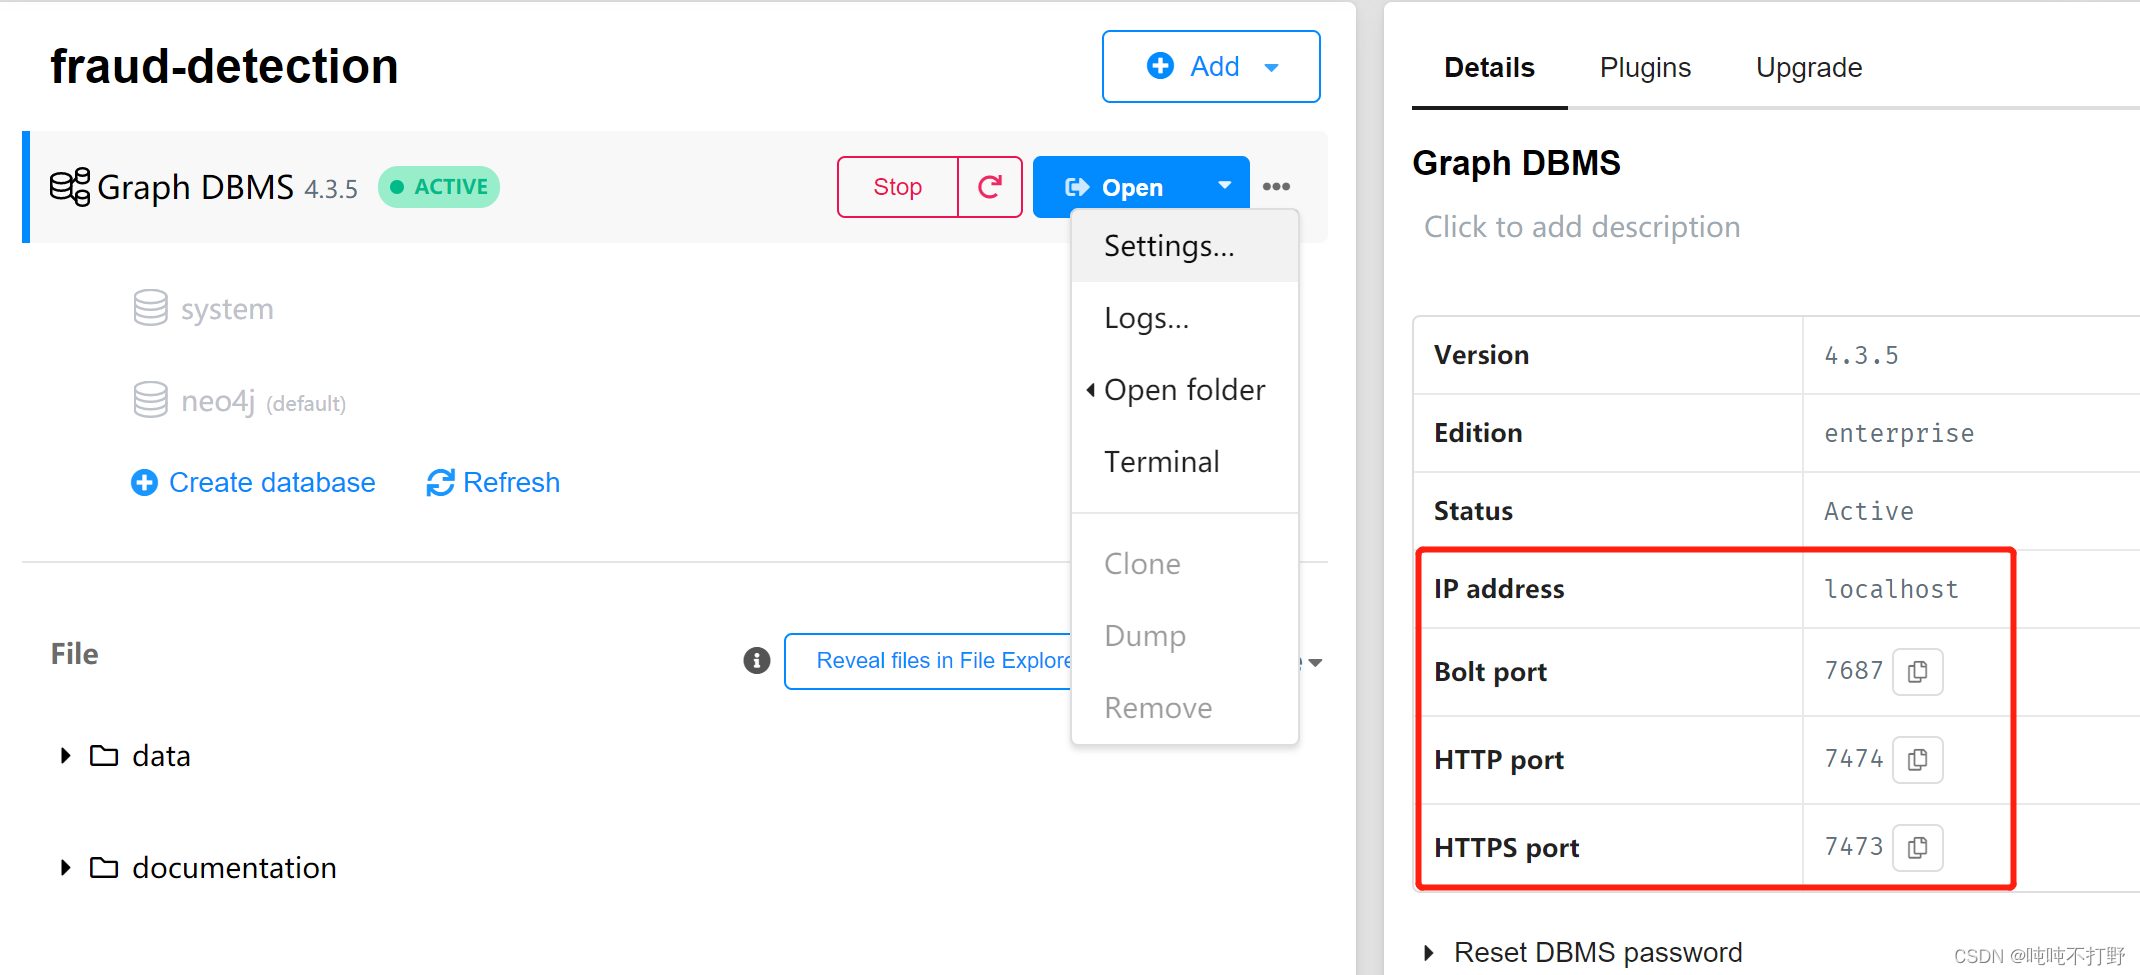2140x975 pixels.
Task: Switch to the Details tab
Action: pyautogui.click(x=1489, y=67)
